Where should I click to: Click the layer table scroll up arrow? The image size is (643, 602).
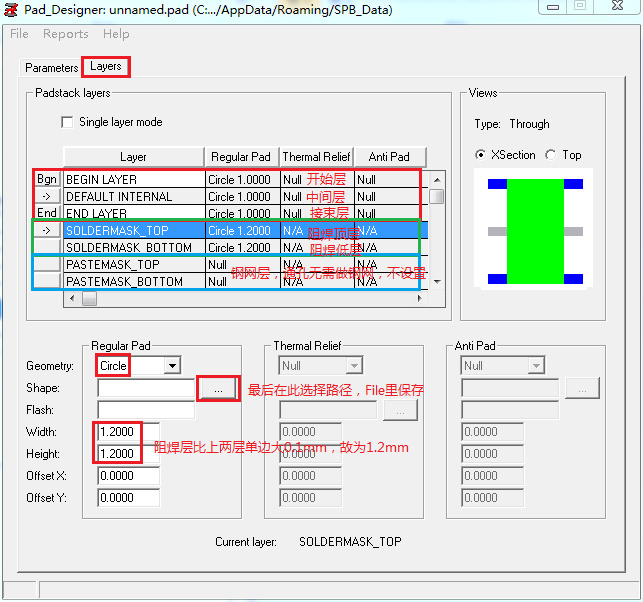pyautogui.click(x=437, y=180)
